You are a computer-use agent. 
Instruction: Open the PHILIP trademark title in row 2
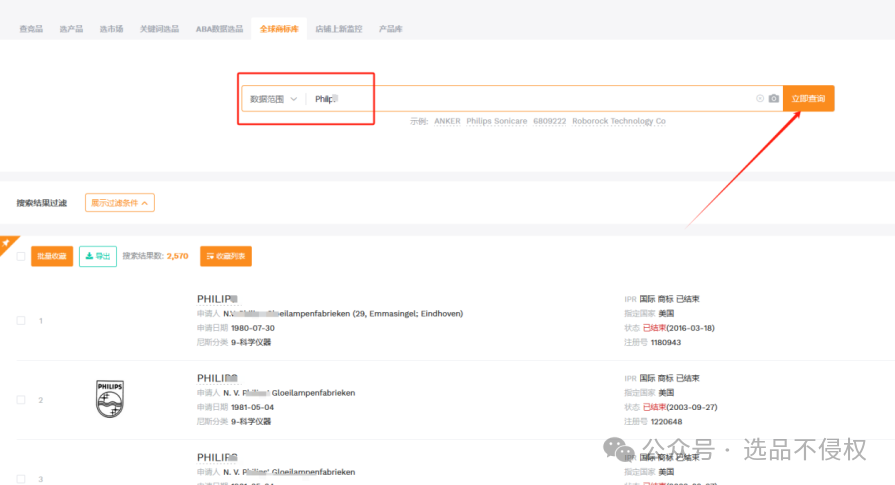pyautogui.click(x=217, y=378)
